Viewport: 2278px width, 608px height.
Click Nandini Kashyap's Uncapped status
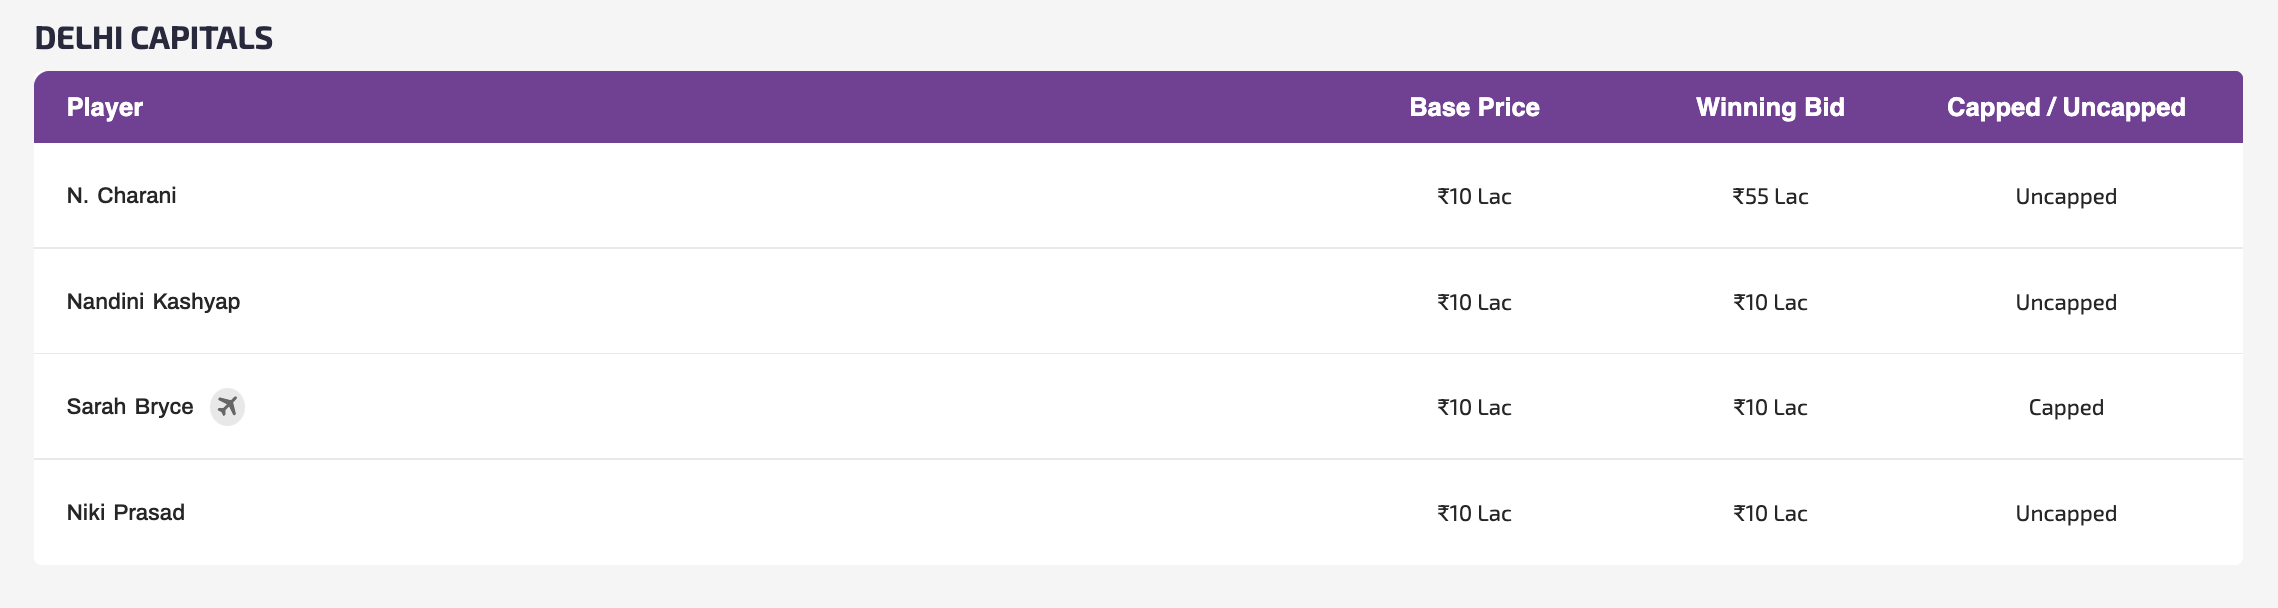tap(2066, 303)
